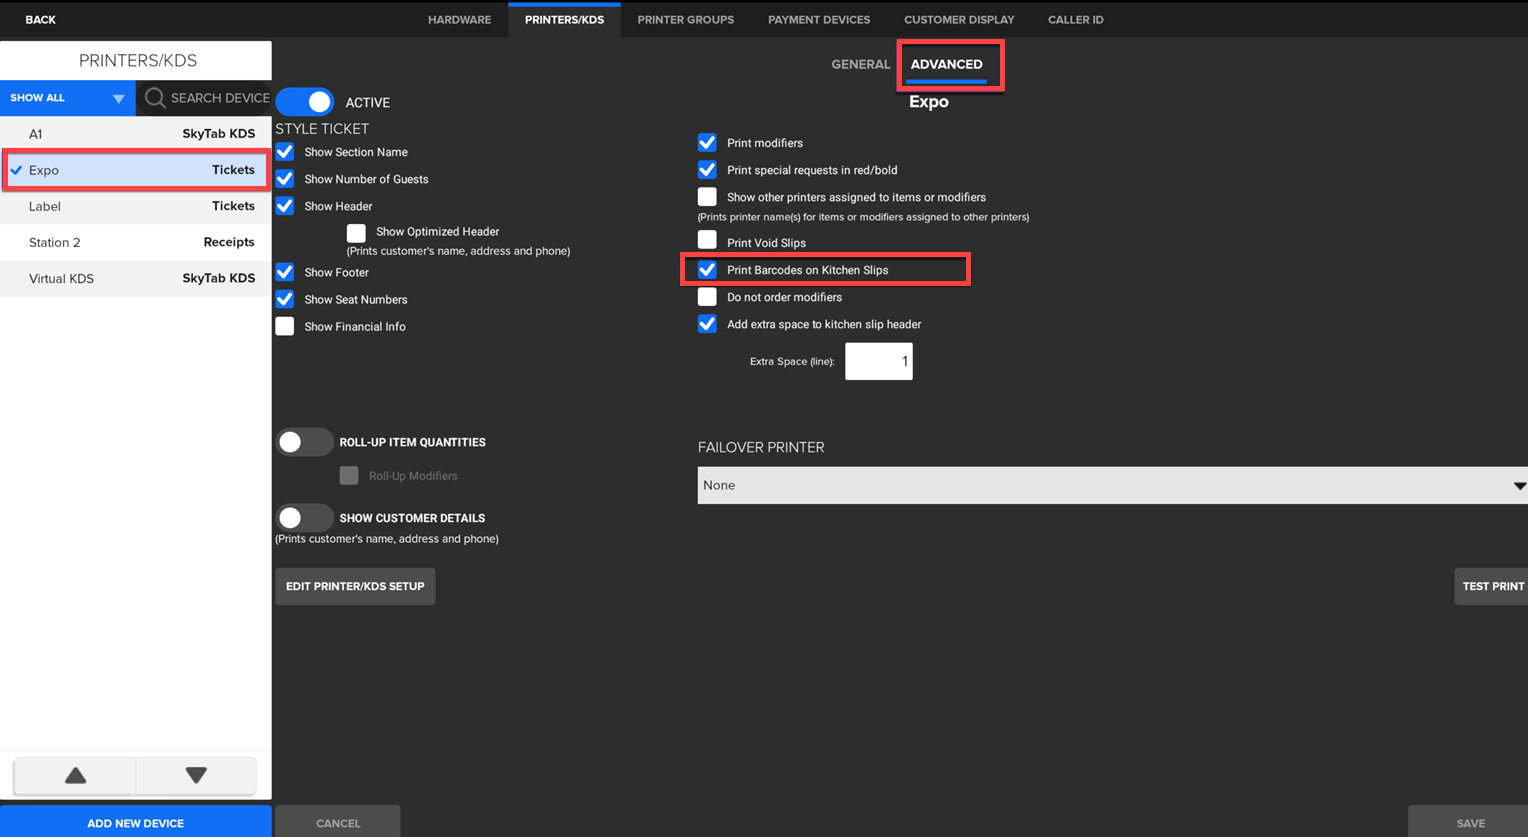The width and height of the screenshot is (1528, 837).
Task: Click the search device magnifier icon
Action: point(155,98)
